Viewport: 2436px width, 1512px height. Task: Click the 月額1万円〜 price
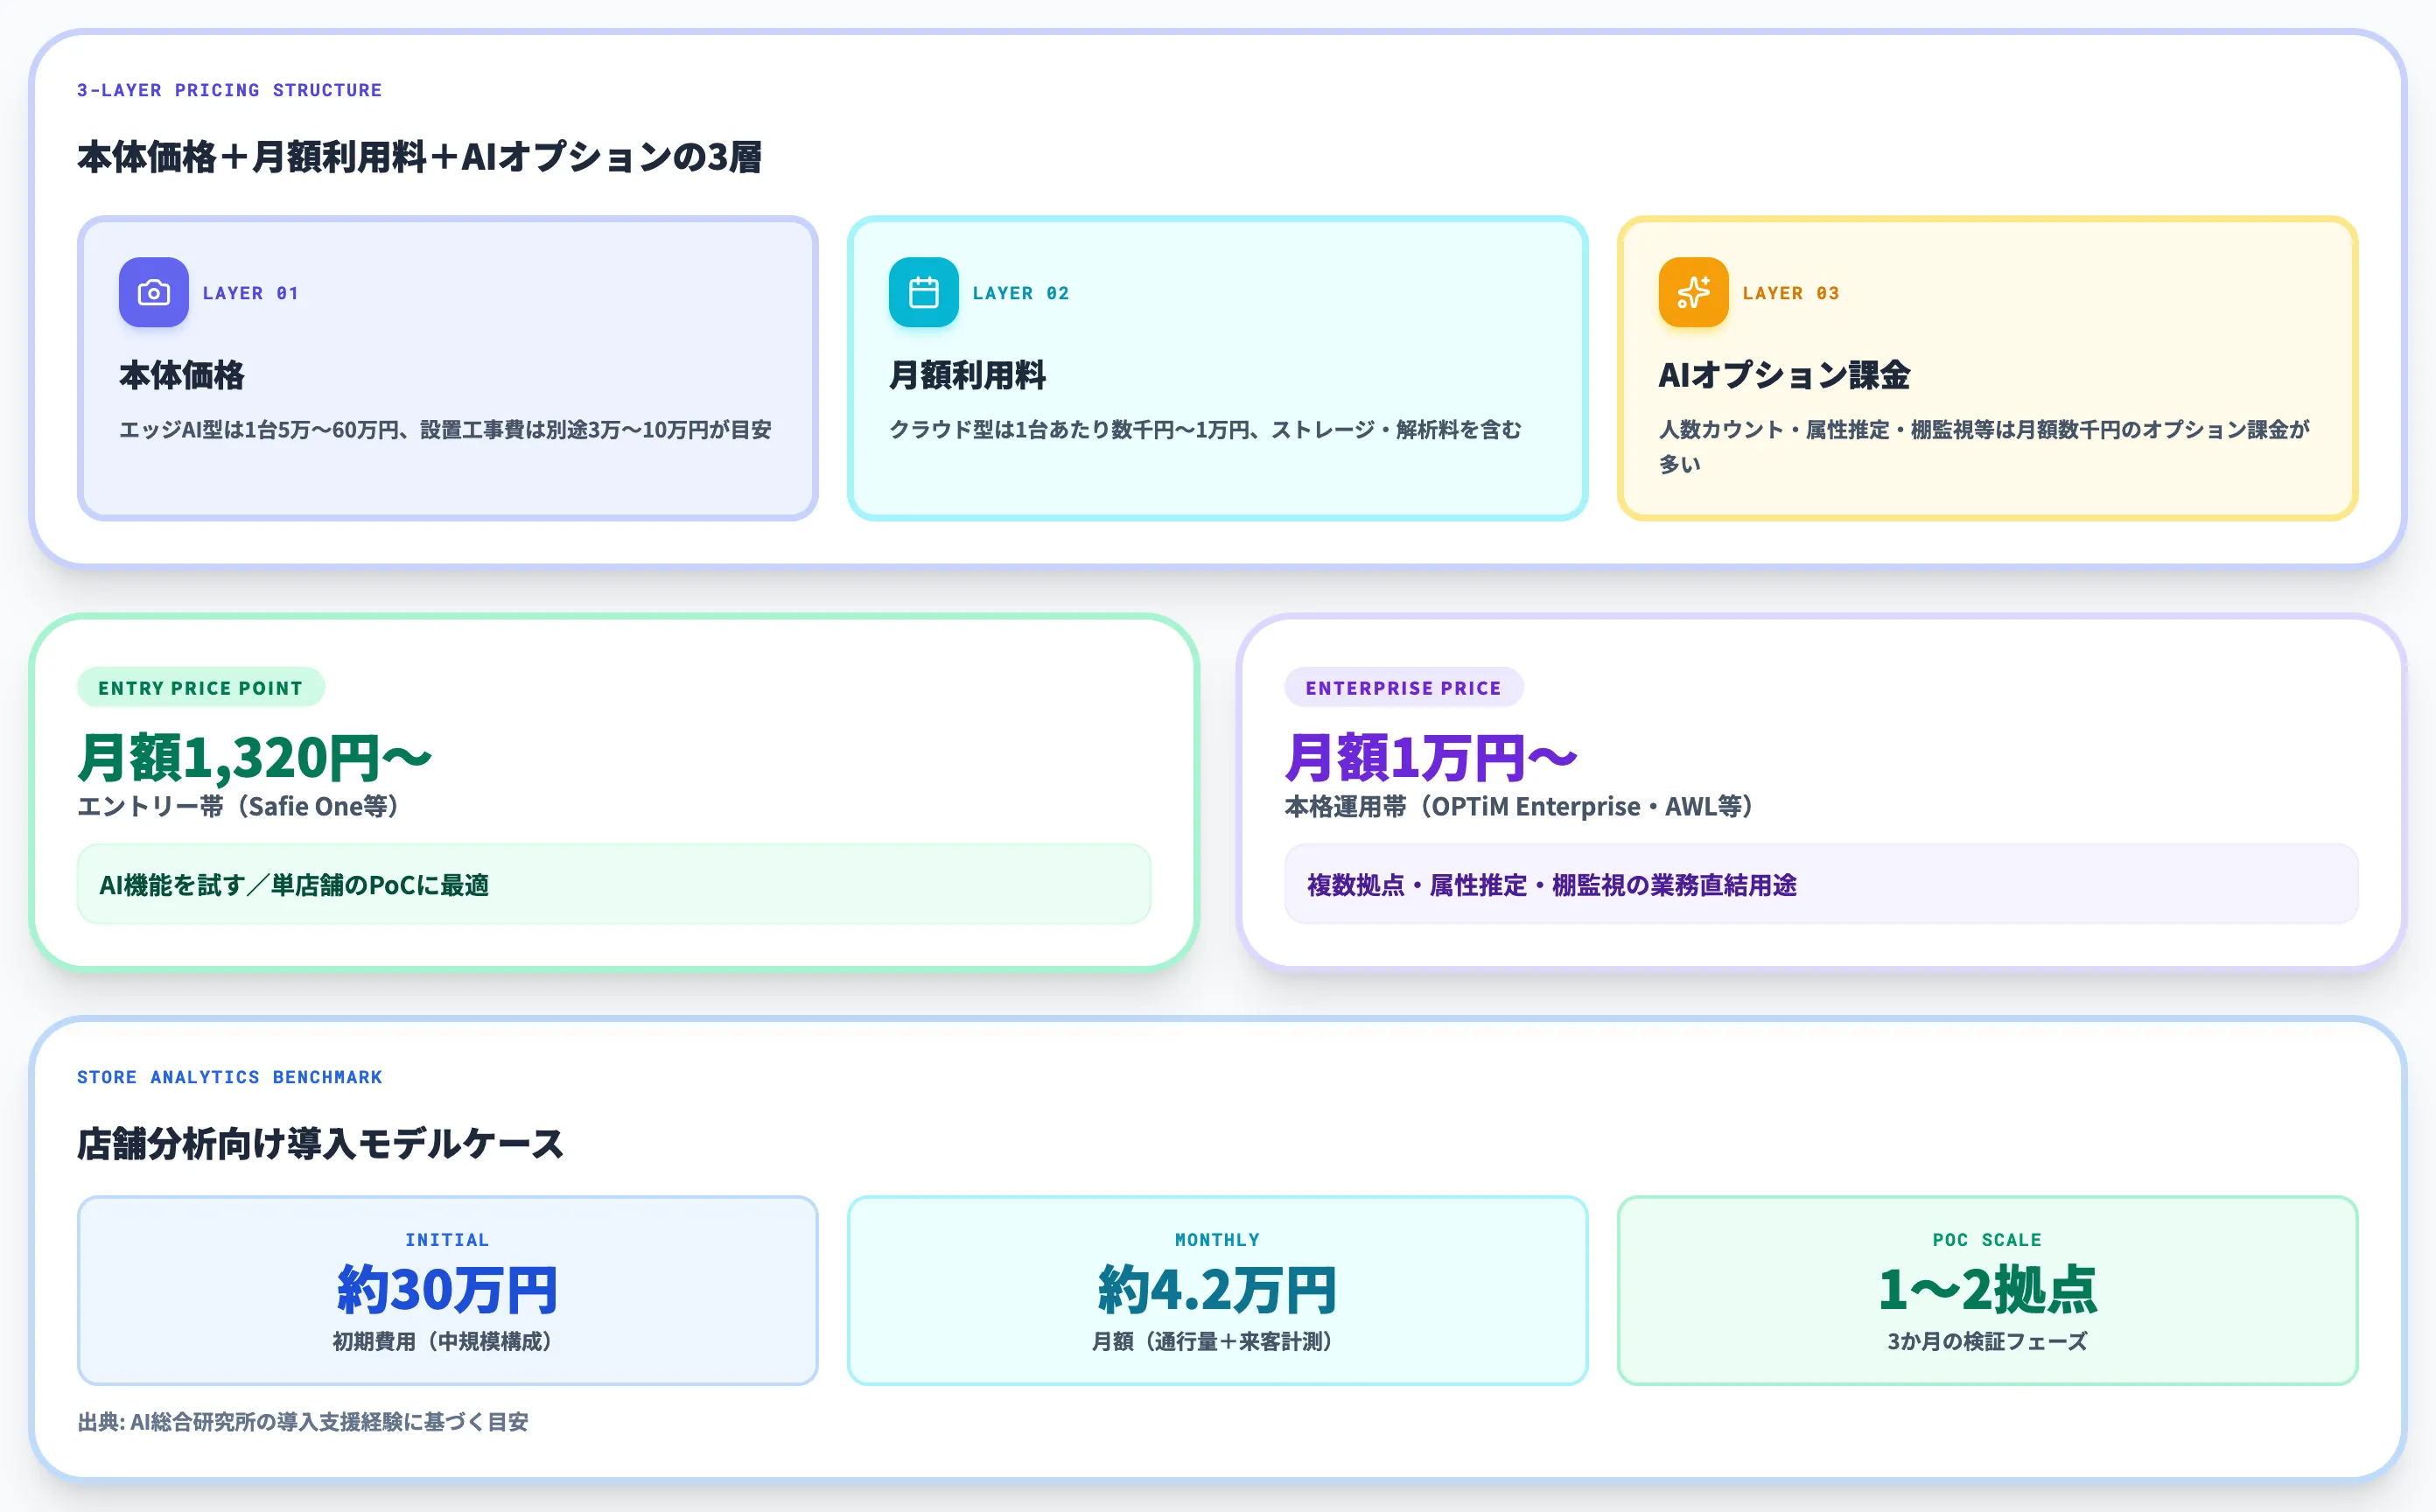[x=1431, y=757]
